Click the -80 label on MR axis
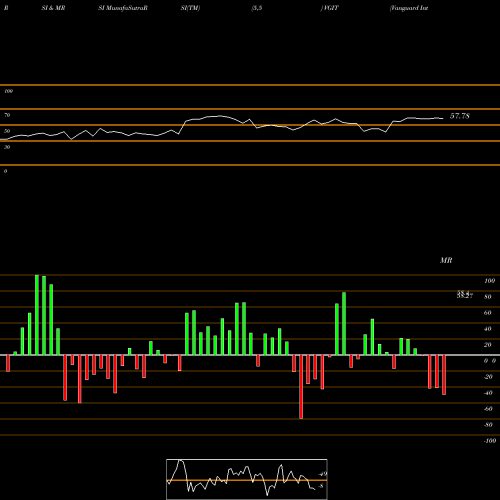Viewport: 500px width, 500px height. tap(488, 425)
